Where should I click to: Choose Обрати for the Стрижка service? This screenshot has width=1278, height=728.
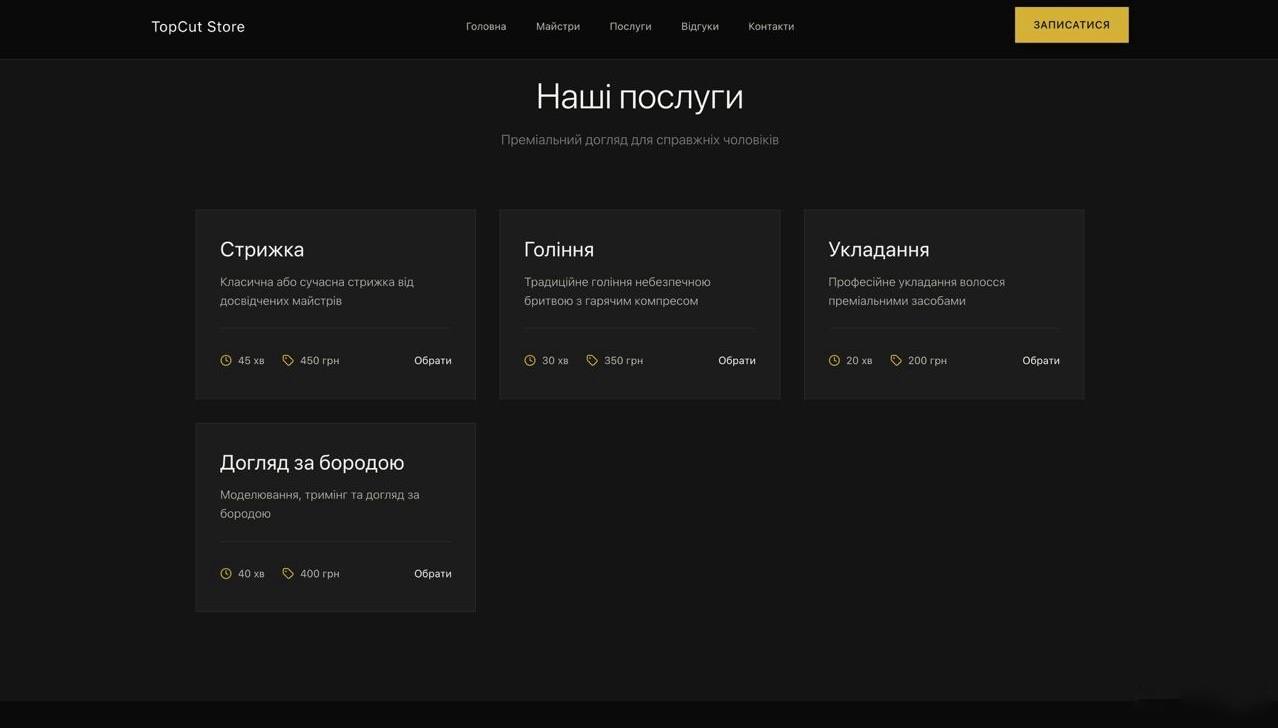tap(433, 360)
